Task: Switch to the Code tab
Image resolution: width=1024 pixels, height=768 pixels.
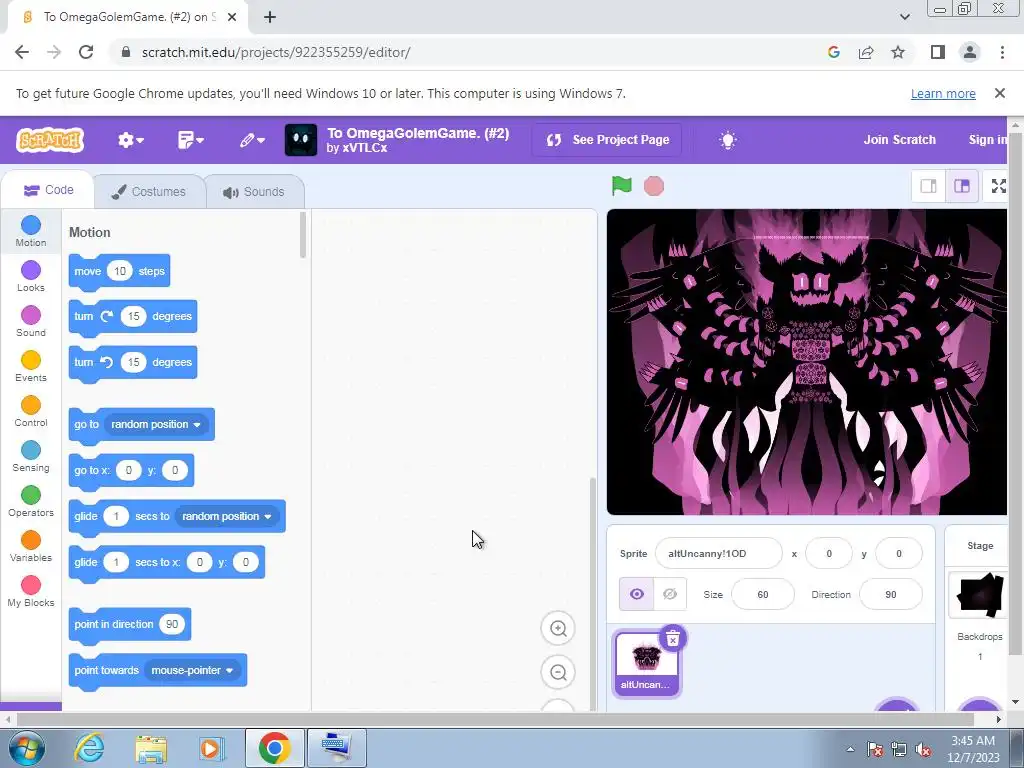Action: coord(48,190)
